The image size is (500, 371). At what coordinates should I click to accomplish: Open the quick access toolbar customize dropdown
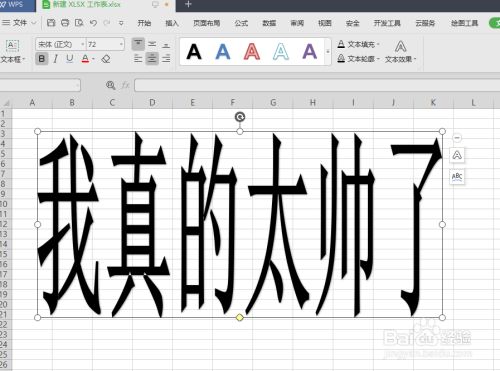pyautogui.click(x=121, y=23)
